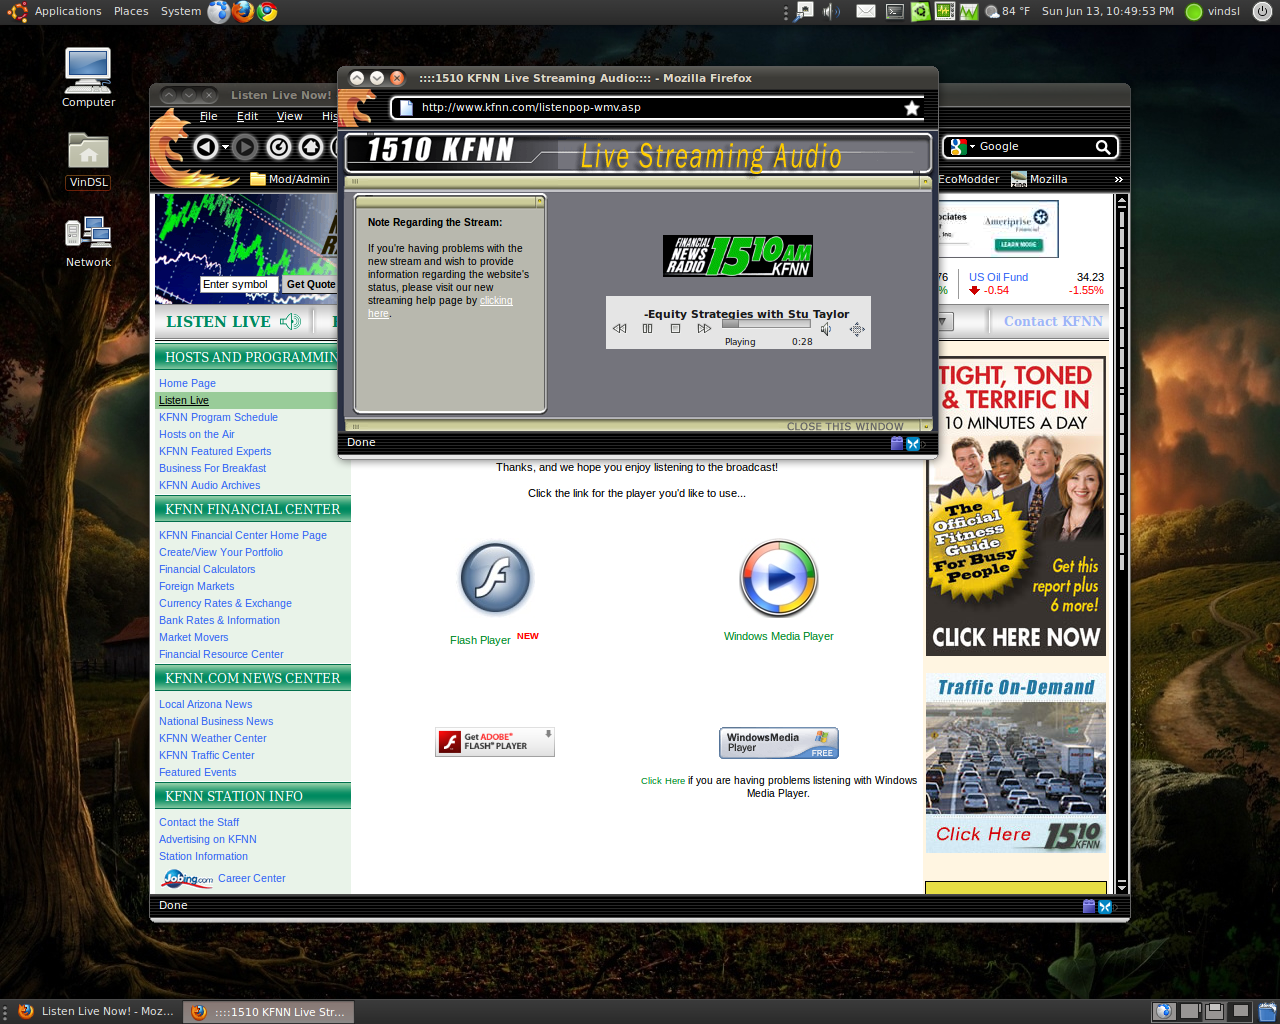
Task: Open the KFNN Audio Archives link
Action: pos(209,485)
